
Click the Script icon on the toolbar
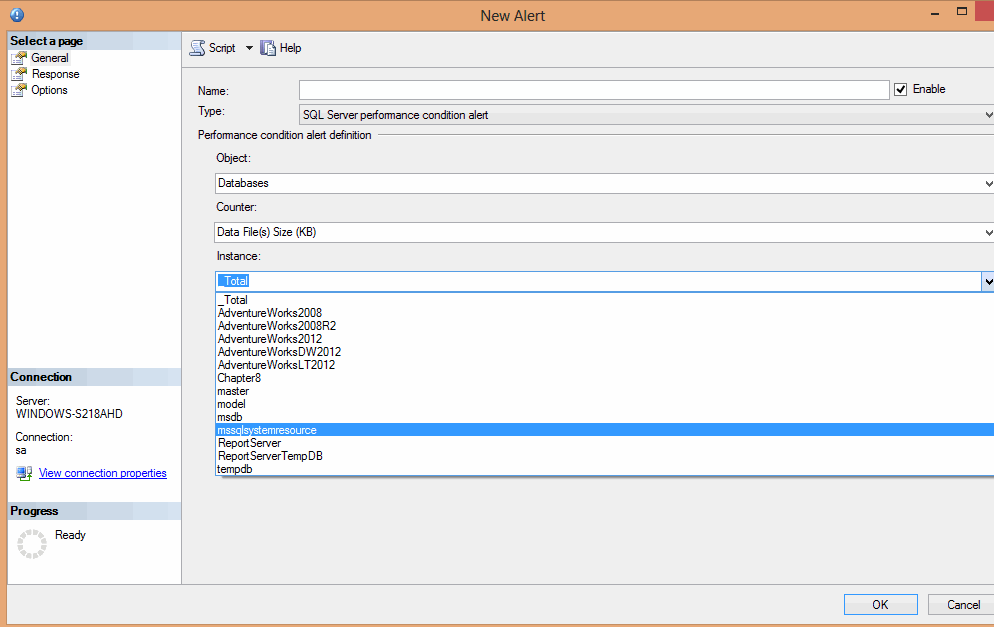click(x=198, y=47)
